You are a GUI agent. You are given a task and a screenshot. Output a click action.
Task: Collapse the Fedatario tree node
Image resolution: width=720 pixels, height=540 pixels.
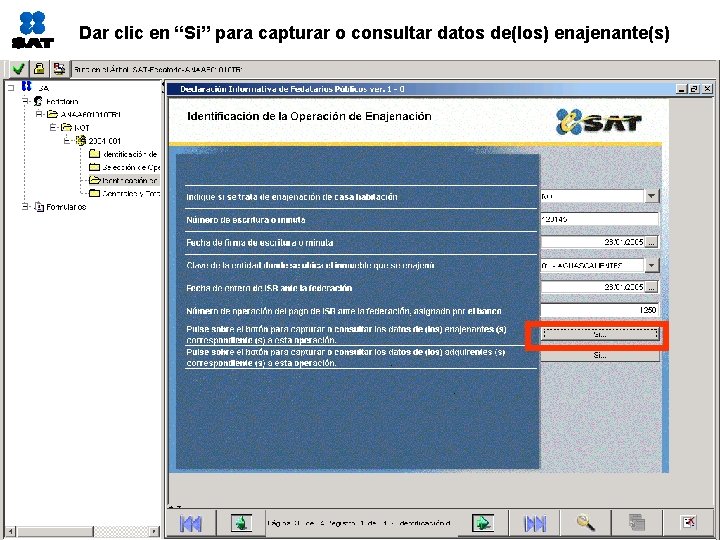(26, 101)
